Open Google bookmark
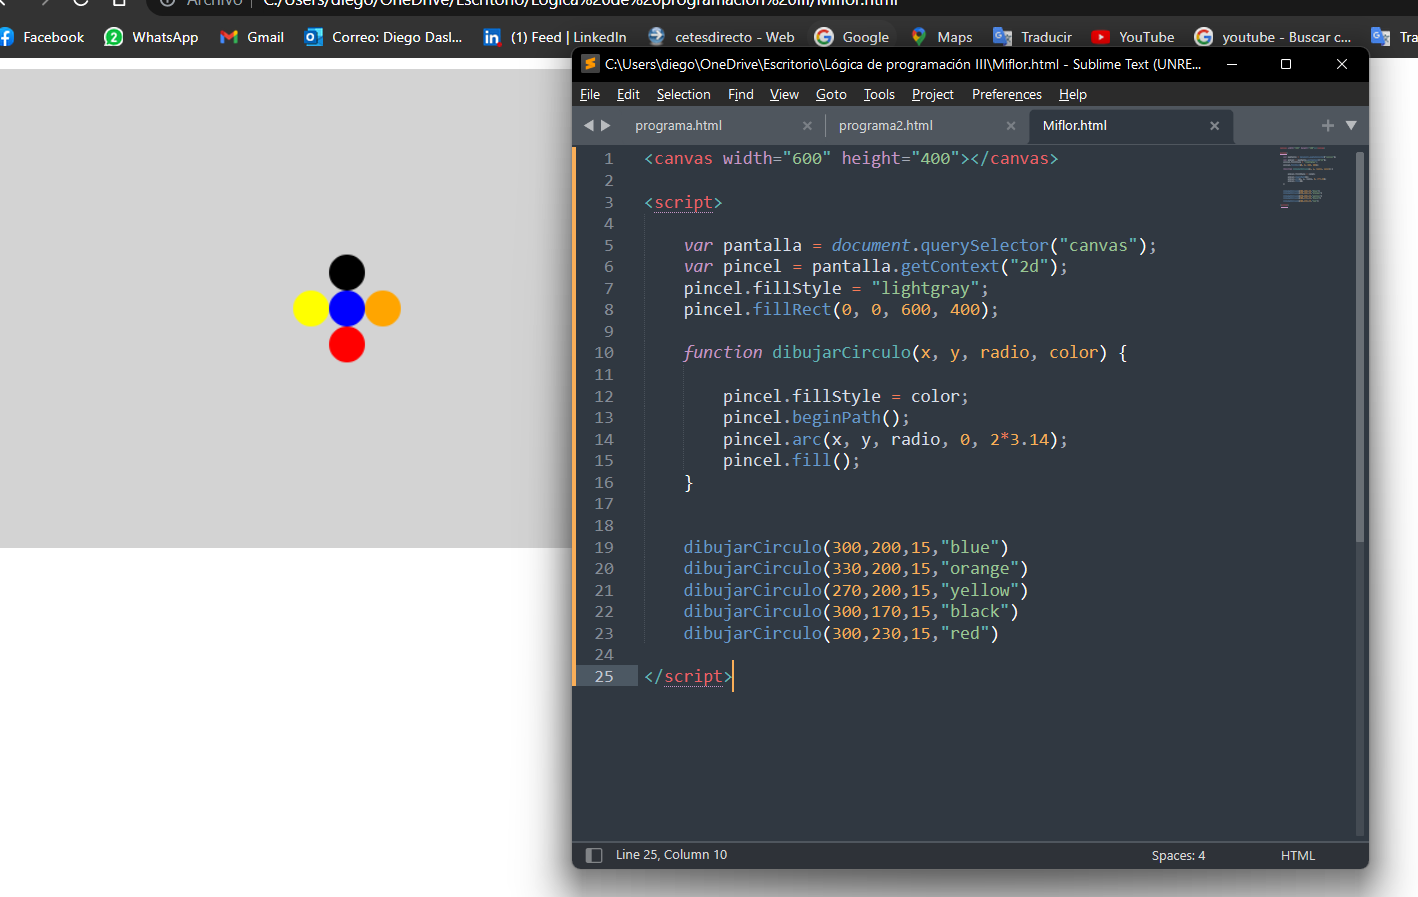1418x897 pixels. pos(852,37)
